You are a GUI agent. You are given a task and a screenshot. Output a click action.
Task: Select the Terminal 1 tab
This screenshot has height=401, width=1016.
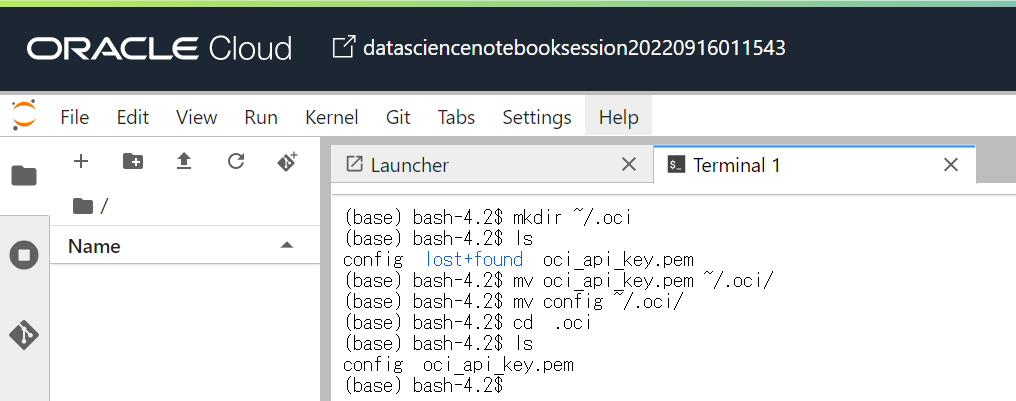tap(736, 165)
